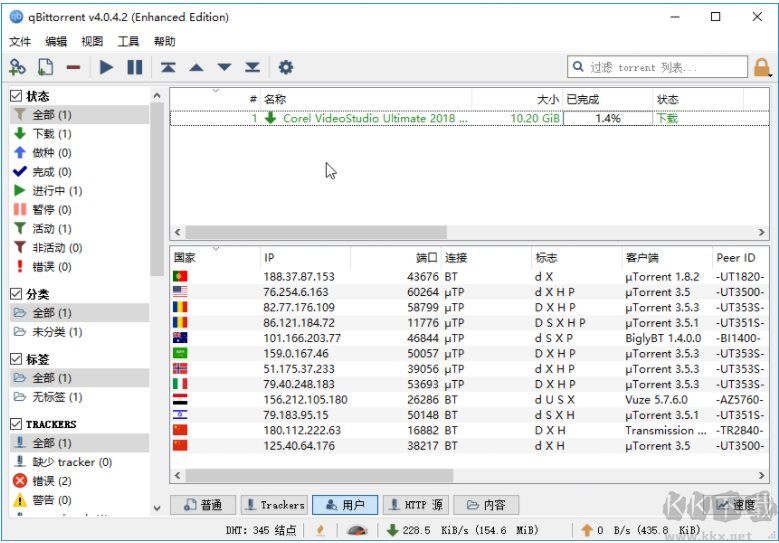Toggle the 分类 checkbox in sidebar
This screenshot has height=543, width=779.
(16, 294)
